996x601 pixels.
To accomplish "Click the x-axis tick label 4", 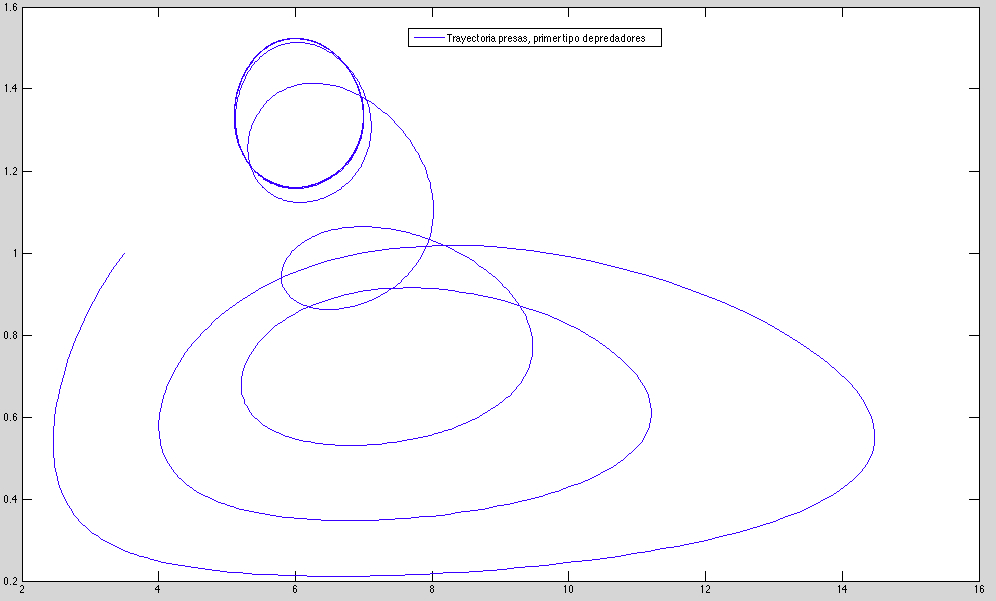I will 158,590.
